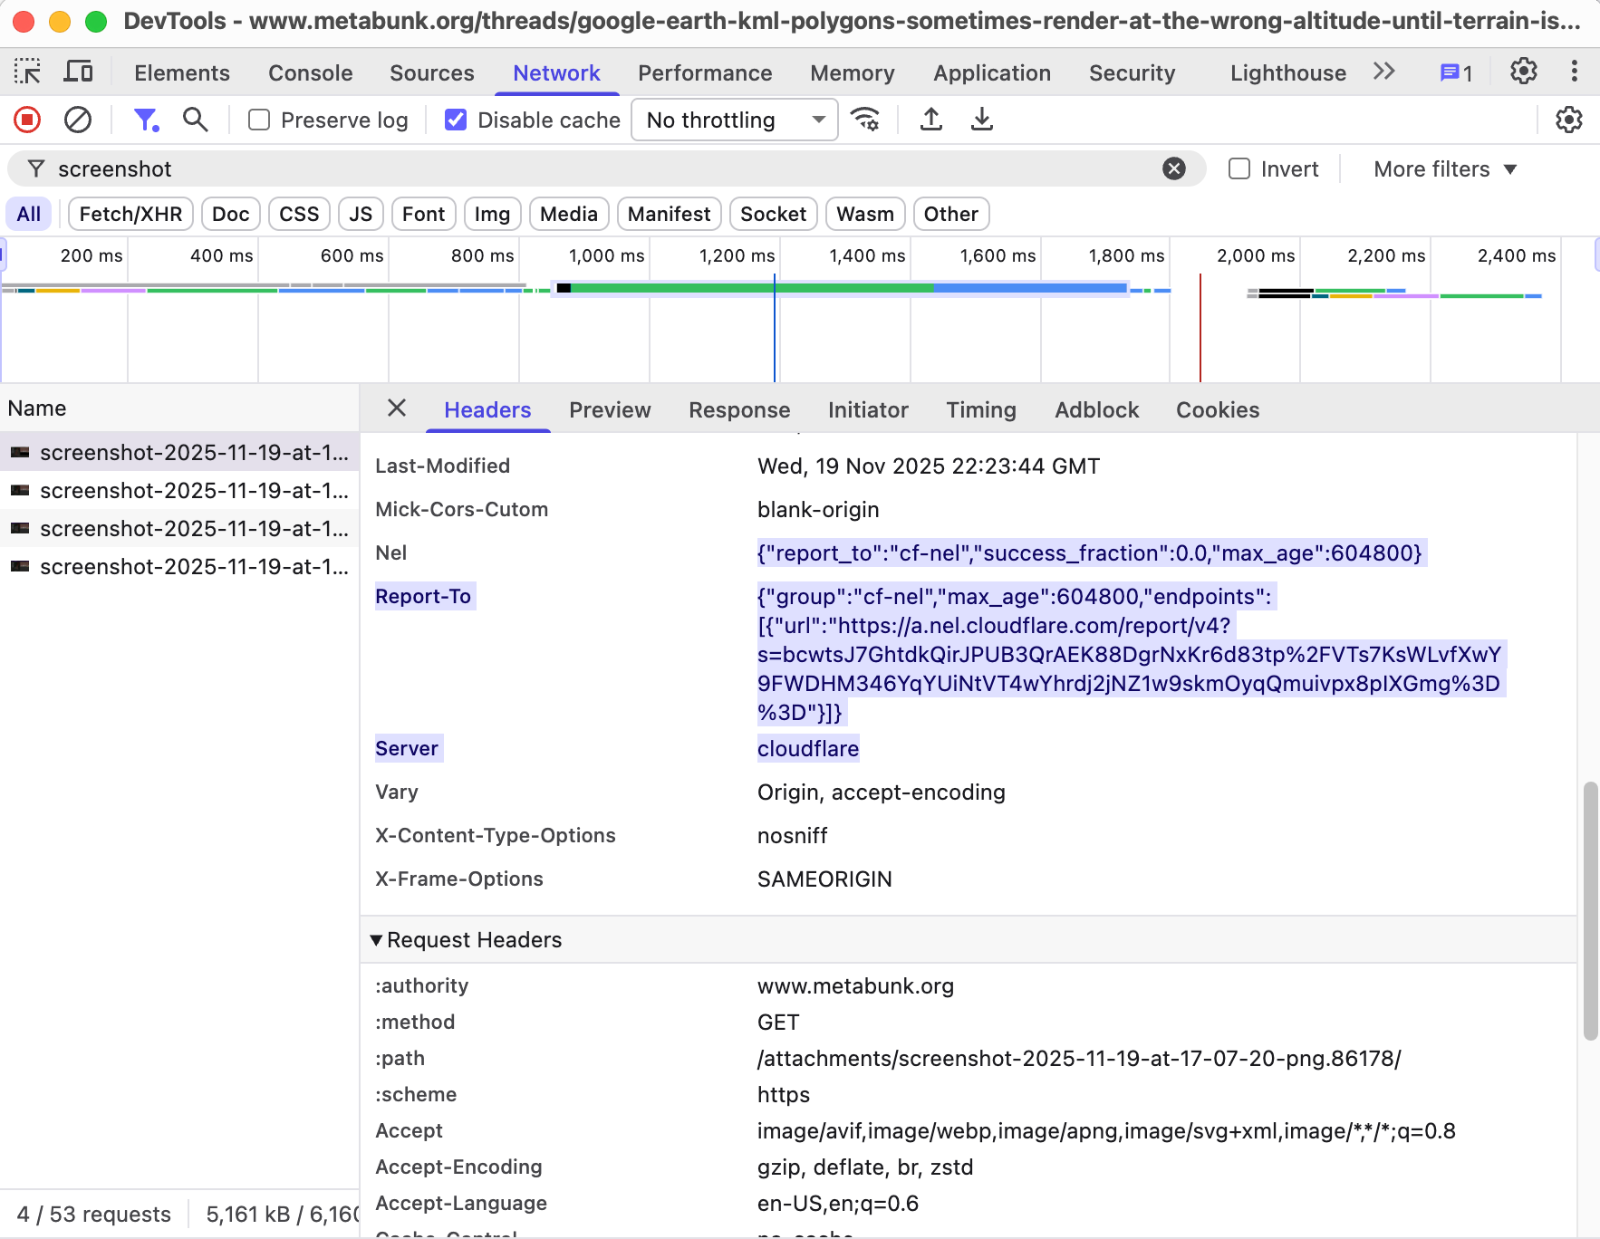Check the Invert filter checkbox
The image size is (1600, 1239).
click(x=1240, y=168)
